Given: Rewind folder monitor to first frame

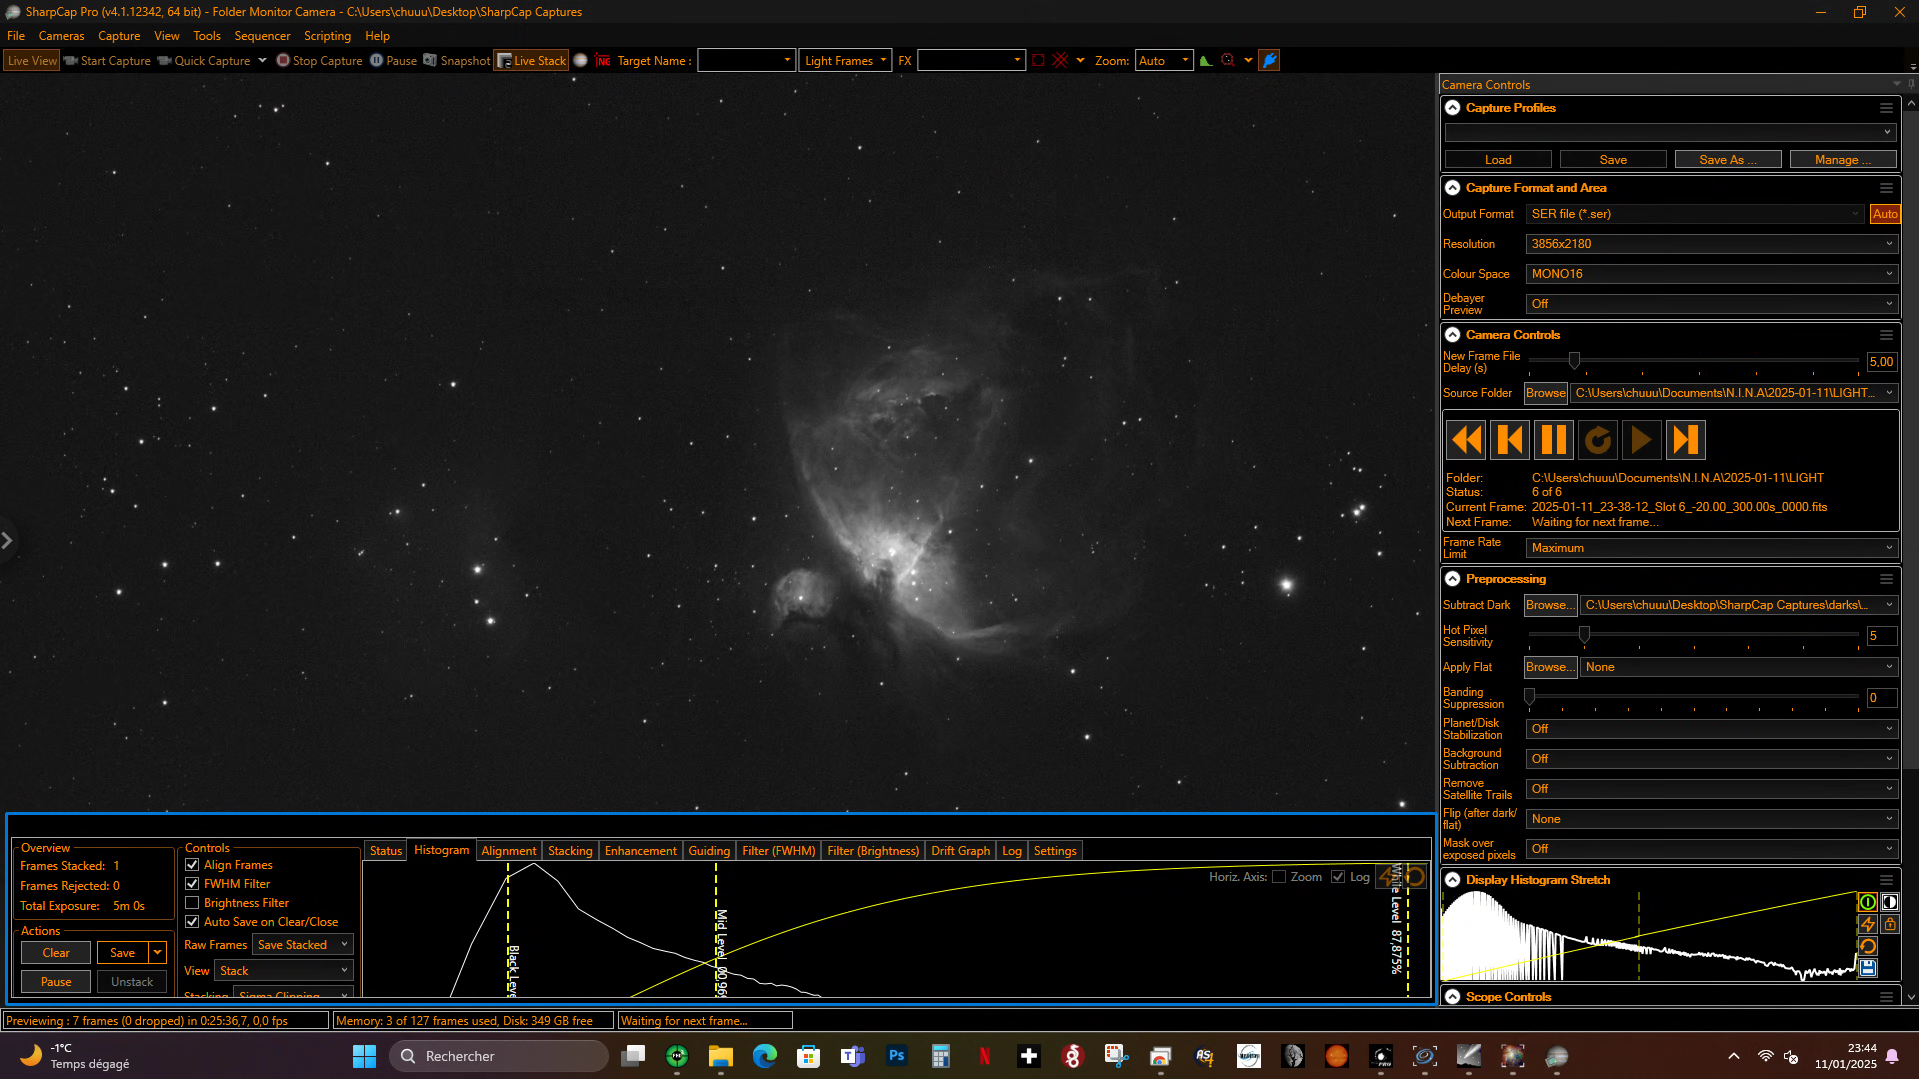Looking at the screenshot, I should point(1466,440).
